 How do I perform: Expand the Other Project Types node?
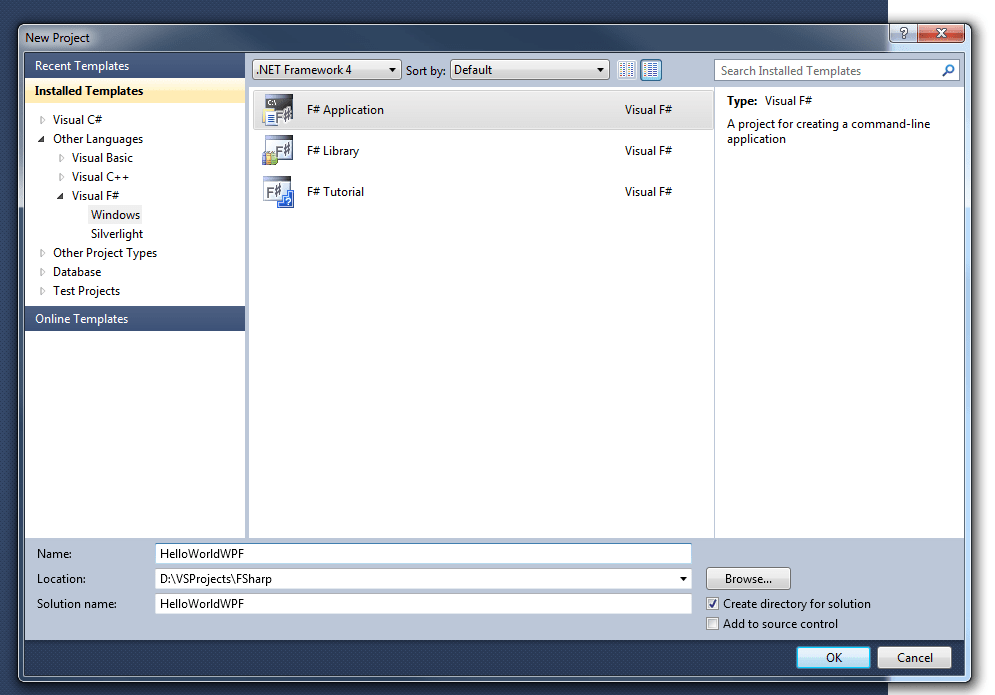click(43, 253)
